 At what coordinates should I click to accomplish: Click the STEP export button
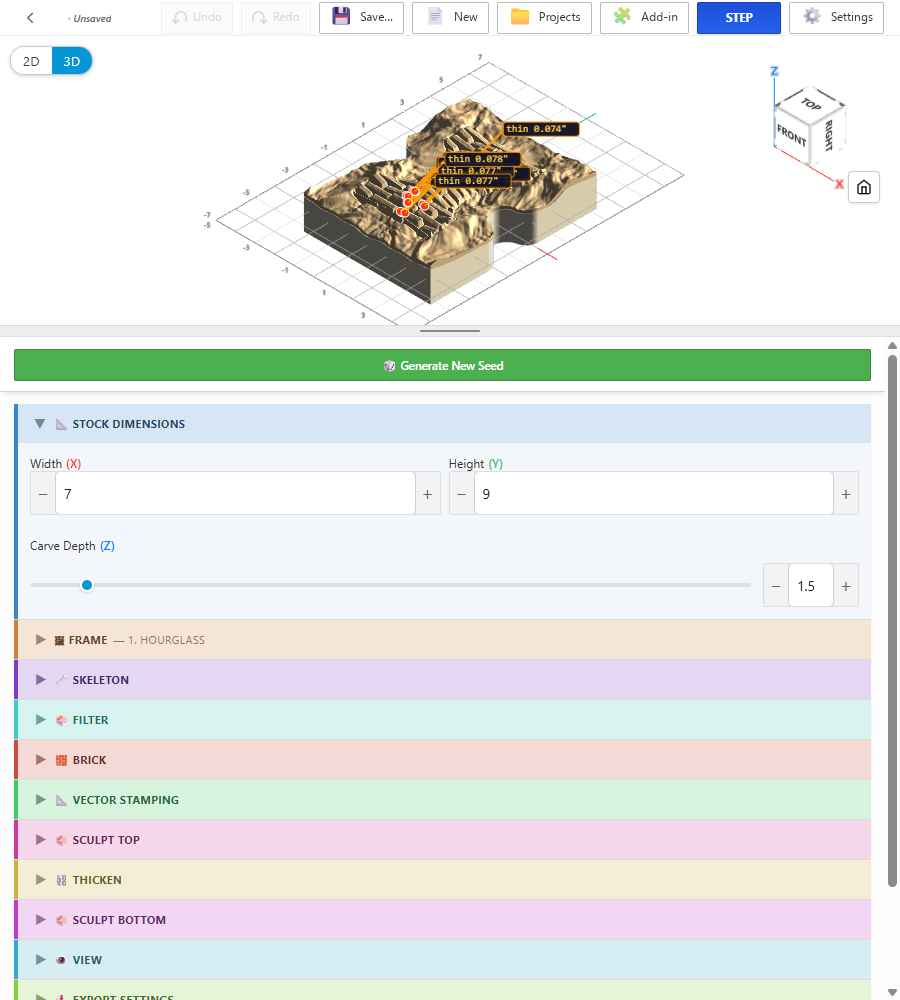pyautogui.click(x=739, y=17)
